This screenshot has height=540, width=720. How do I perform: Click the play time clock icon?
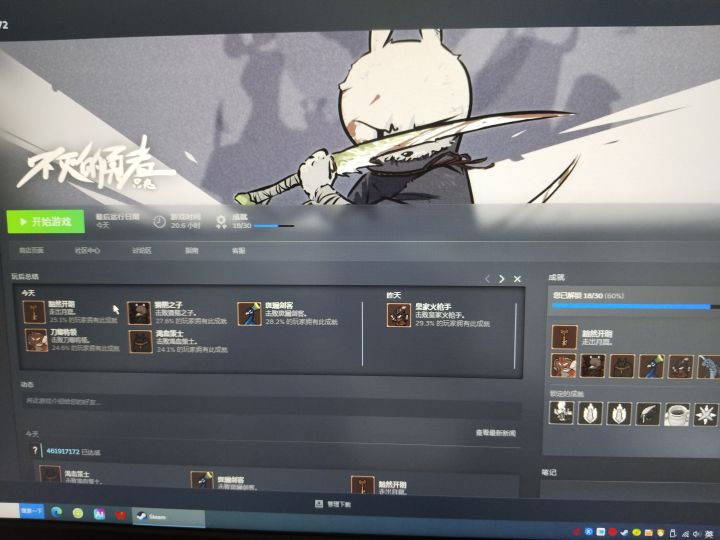[159, 222]
